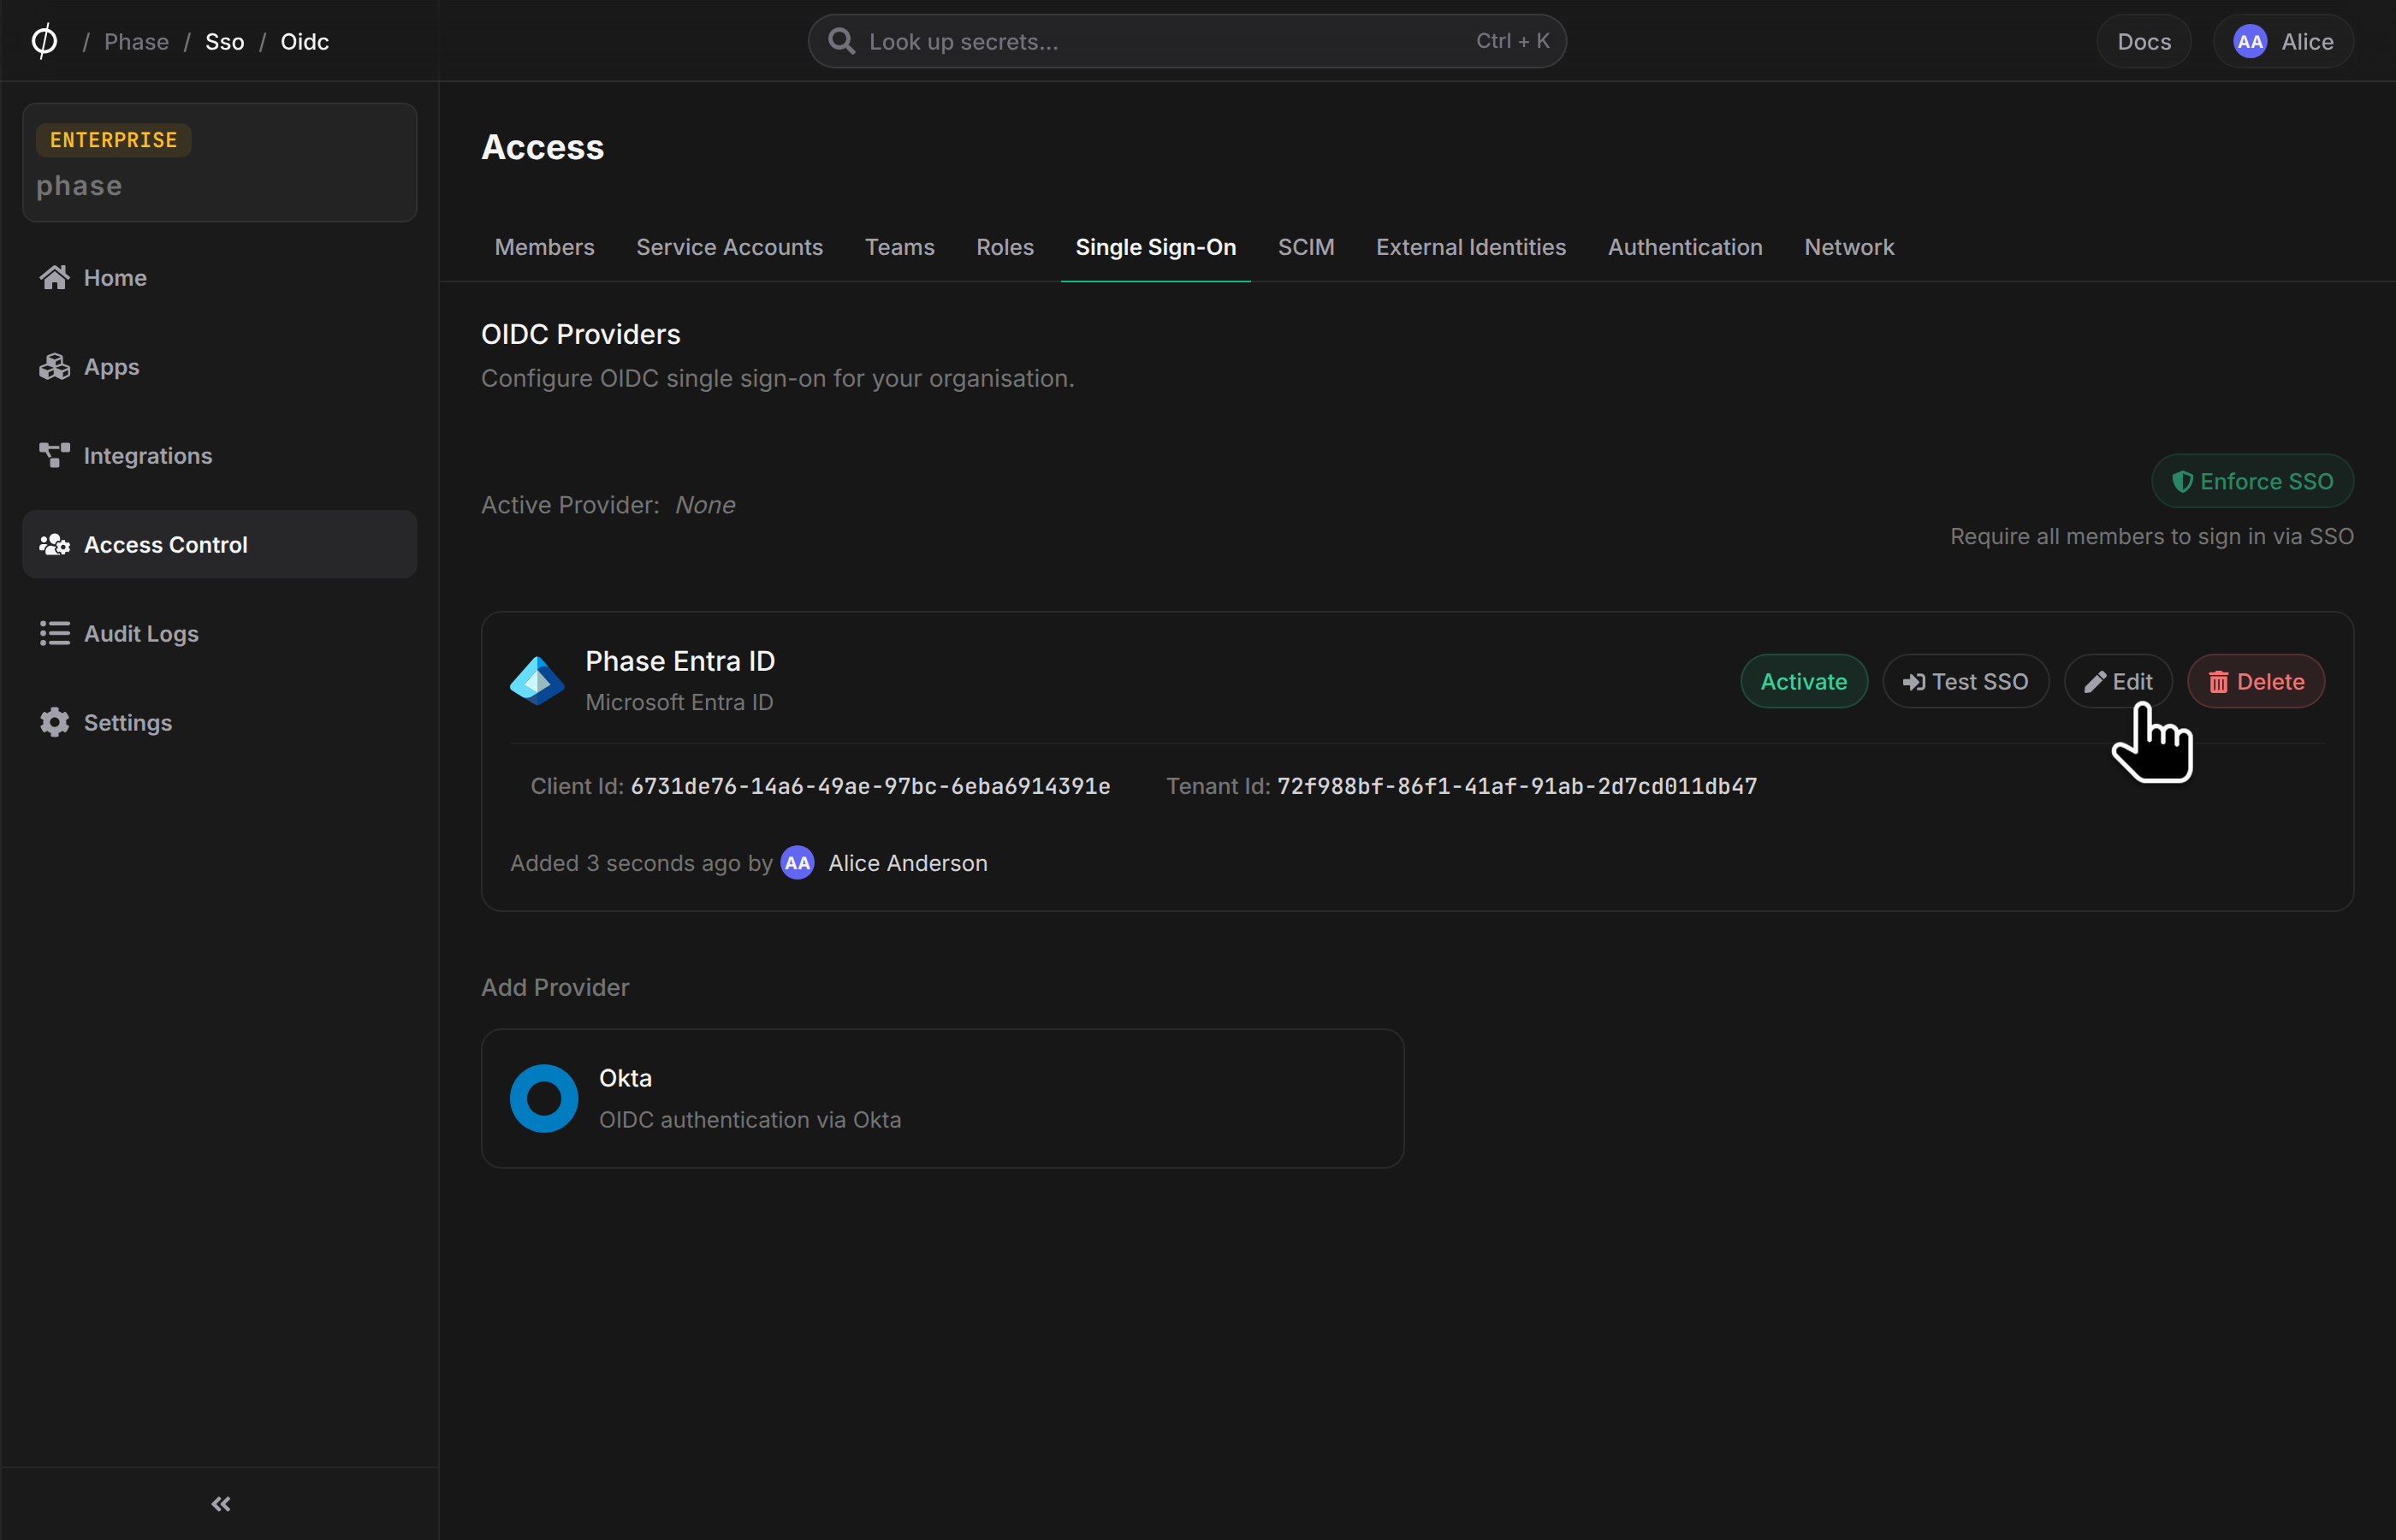
Task: Select the Single Sign-On tab
Action: click(1155, 247)
